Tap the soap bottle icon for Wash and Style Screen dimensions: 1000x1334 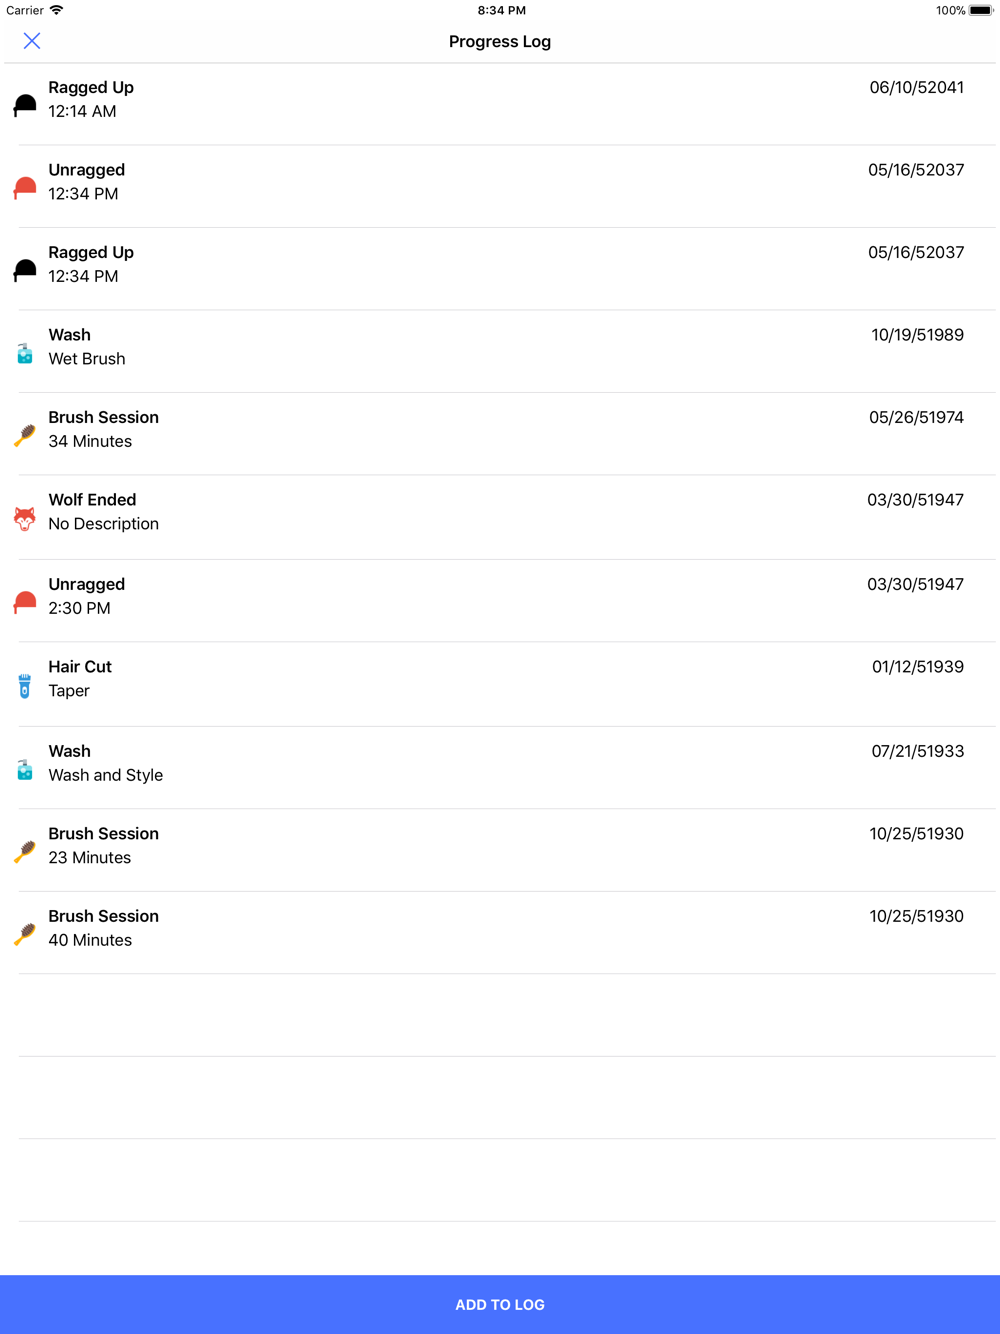click(x=25, y=769)
